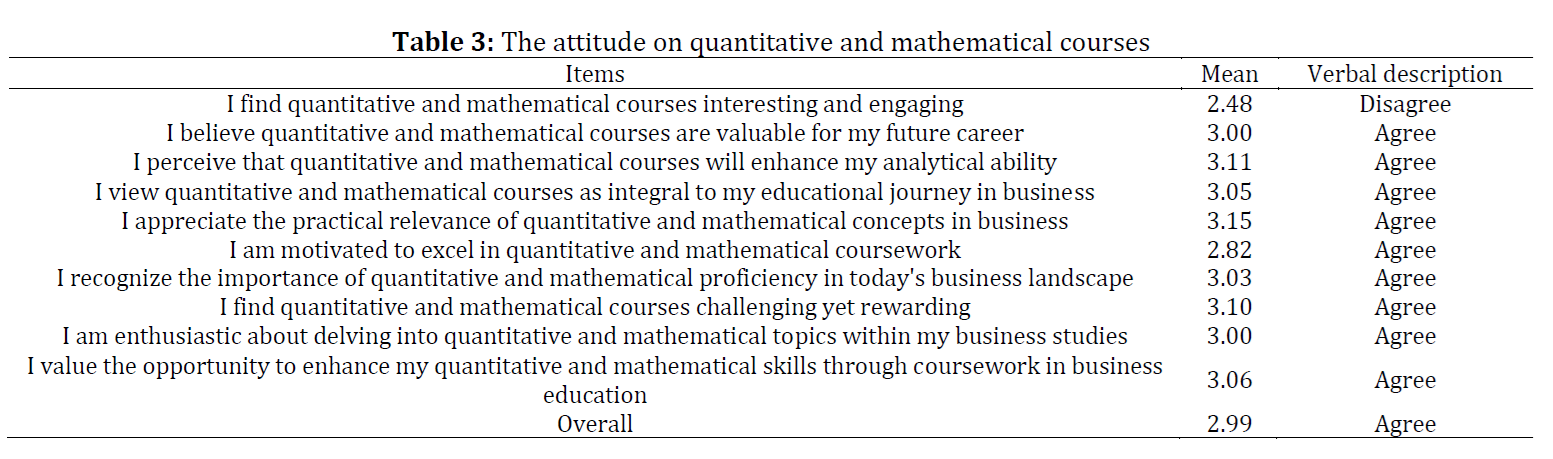This screenshot has height=459, width=1553.
Task: Select the Items column header
Action: tap(595, 74)
